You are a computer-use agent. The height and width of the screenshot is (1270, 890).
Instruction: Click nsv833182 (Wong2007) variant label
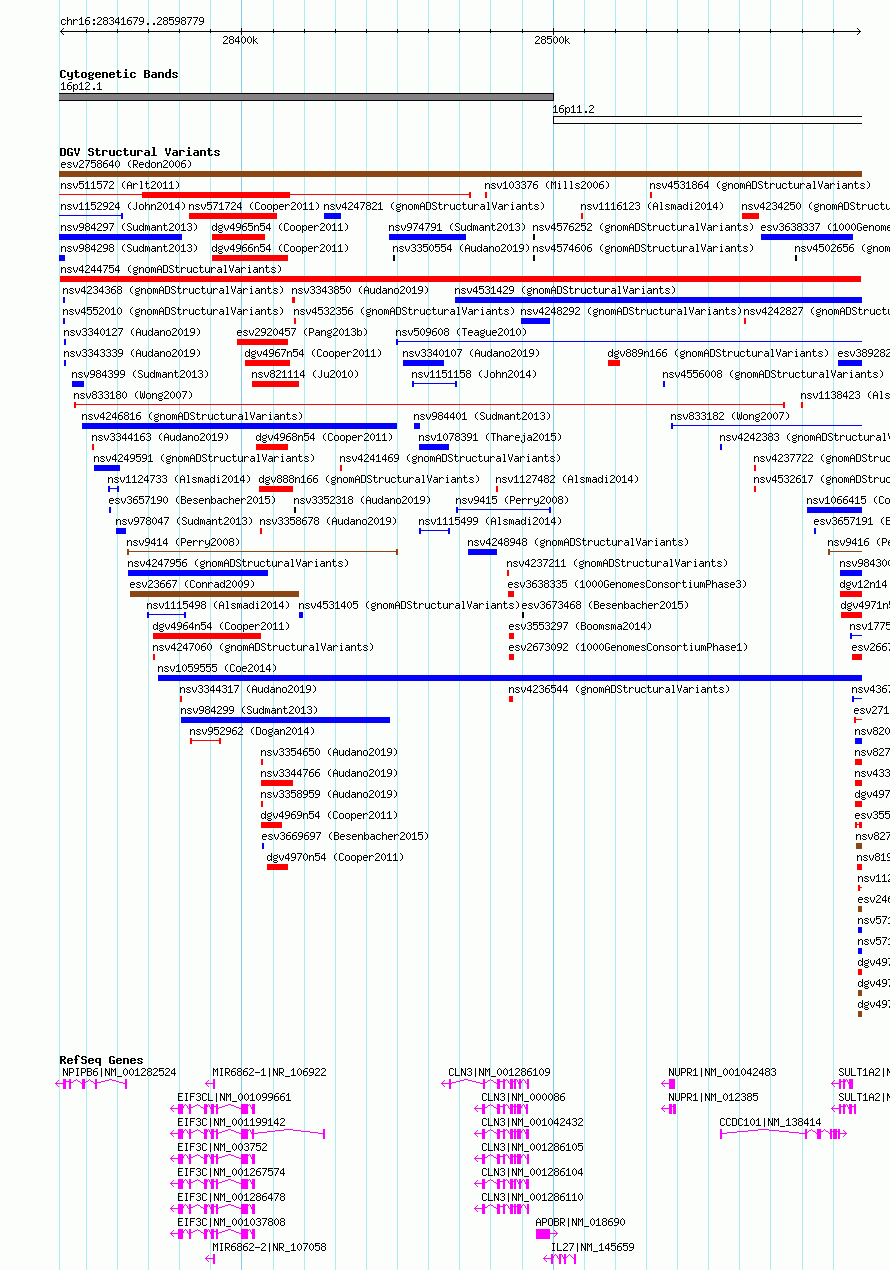tap(730, 416)
